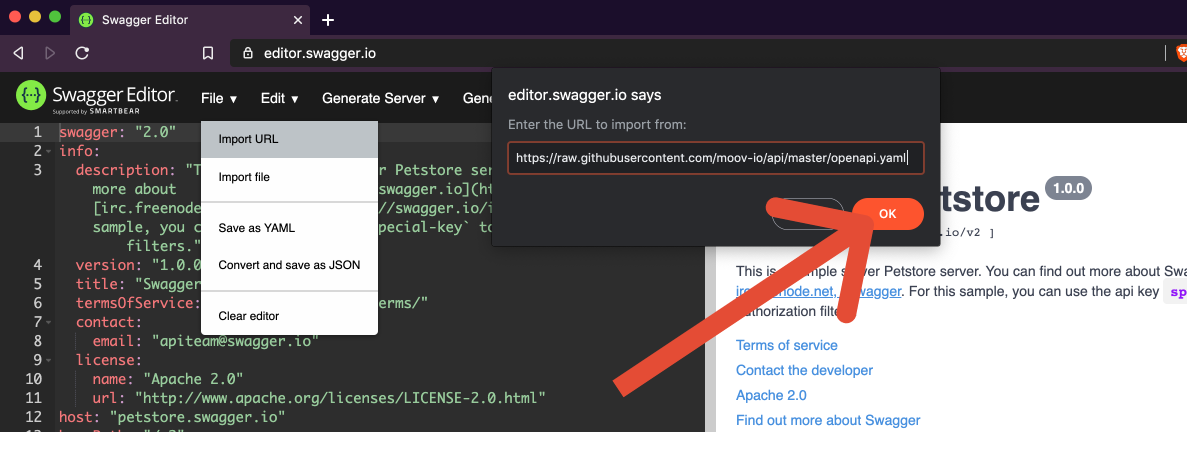Click line number 5 in gutter

(38, 284)
